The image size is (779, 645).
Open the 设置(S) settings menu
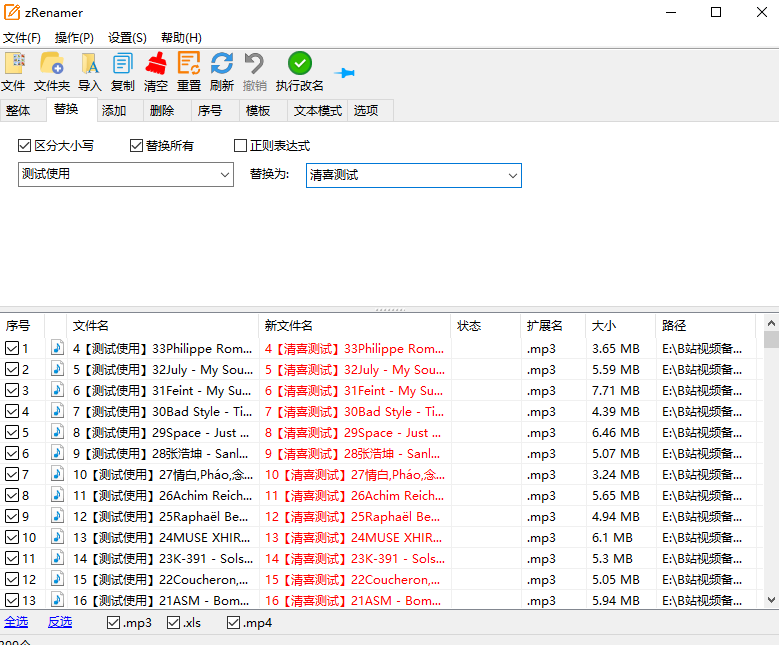(x=127, y=38)
